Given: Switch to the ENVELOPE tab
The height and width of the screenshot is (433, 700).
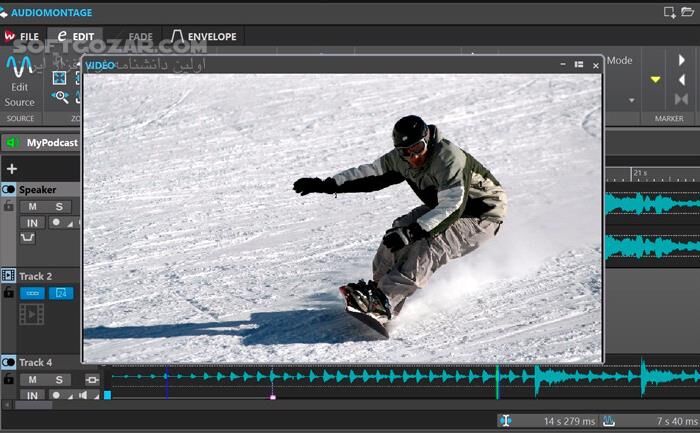Looking at the screenshot, I should (203, 37).
